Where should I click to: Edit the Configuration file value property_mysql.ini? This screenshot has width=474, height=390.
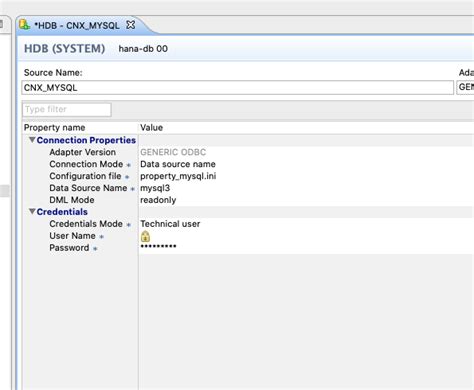(178, 176)
